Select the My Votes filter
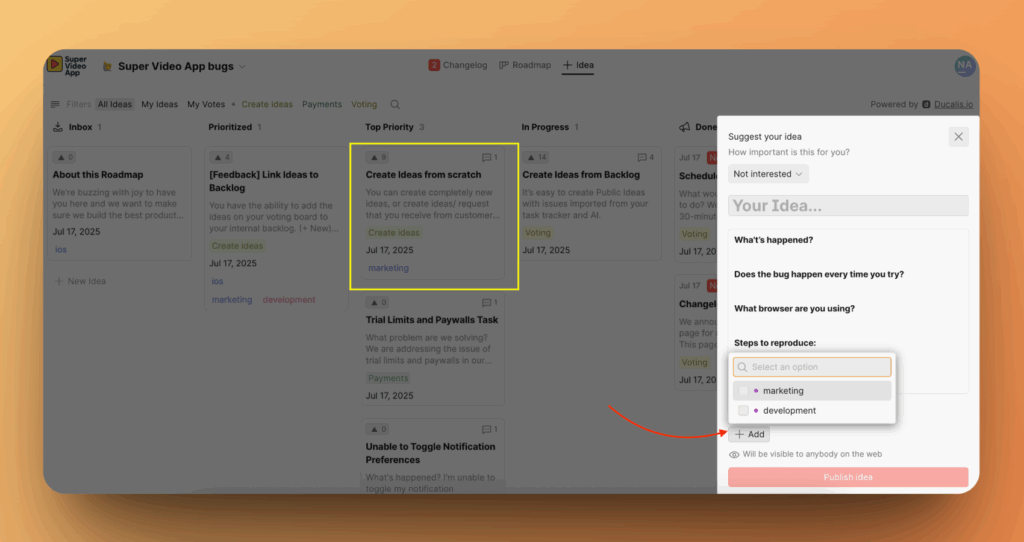 tap(206, 105)
